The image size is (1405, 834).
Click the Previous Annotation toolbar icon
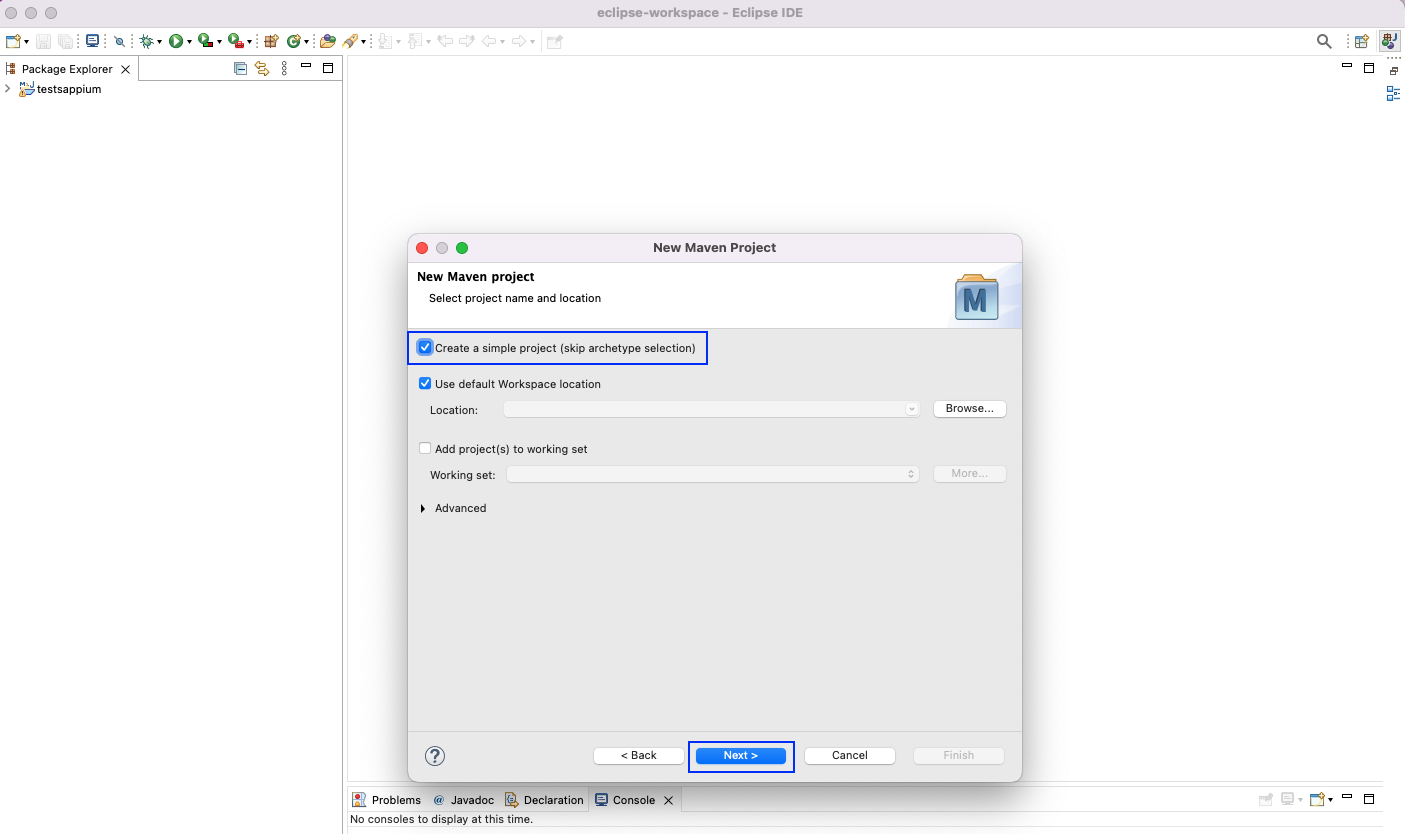(x=415, y=41)
